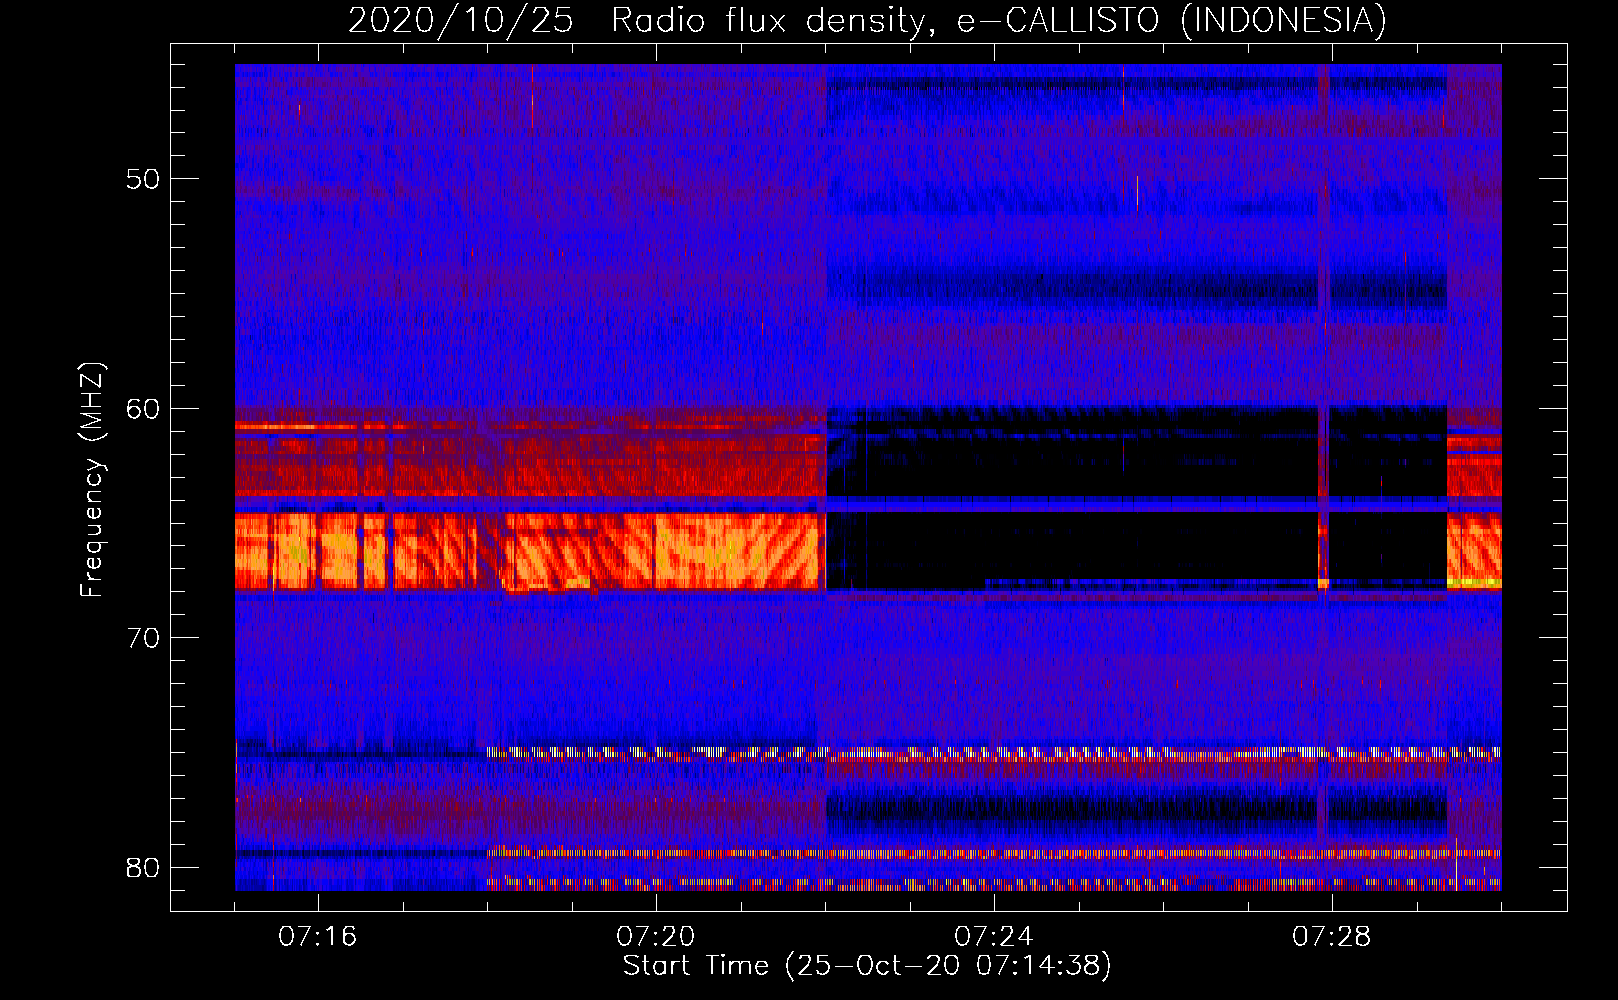Click the bright orange emission band near 66 MHz
Screen dimensions: 1618x1000
[x=530, y=551]
